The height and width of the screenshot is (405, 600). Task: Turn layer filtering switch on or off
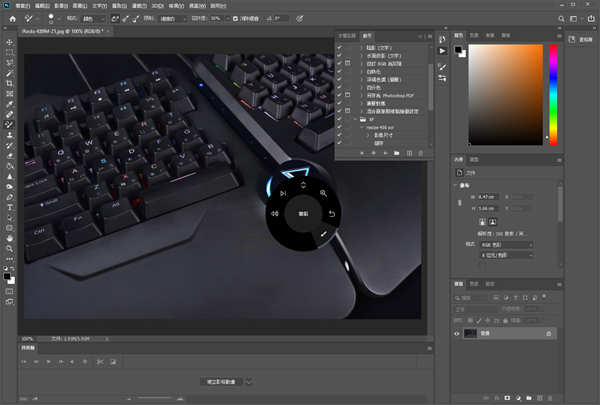pyautogui.click(x=544, y=297)
